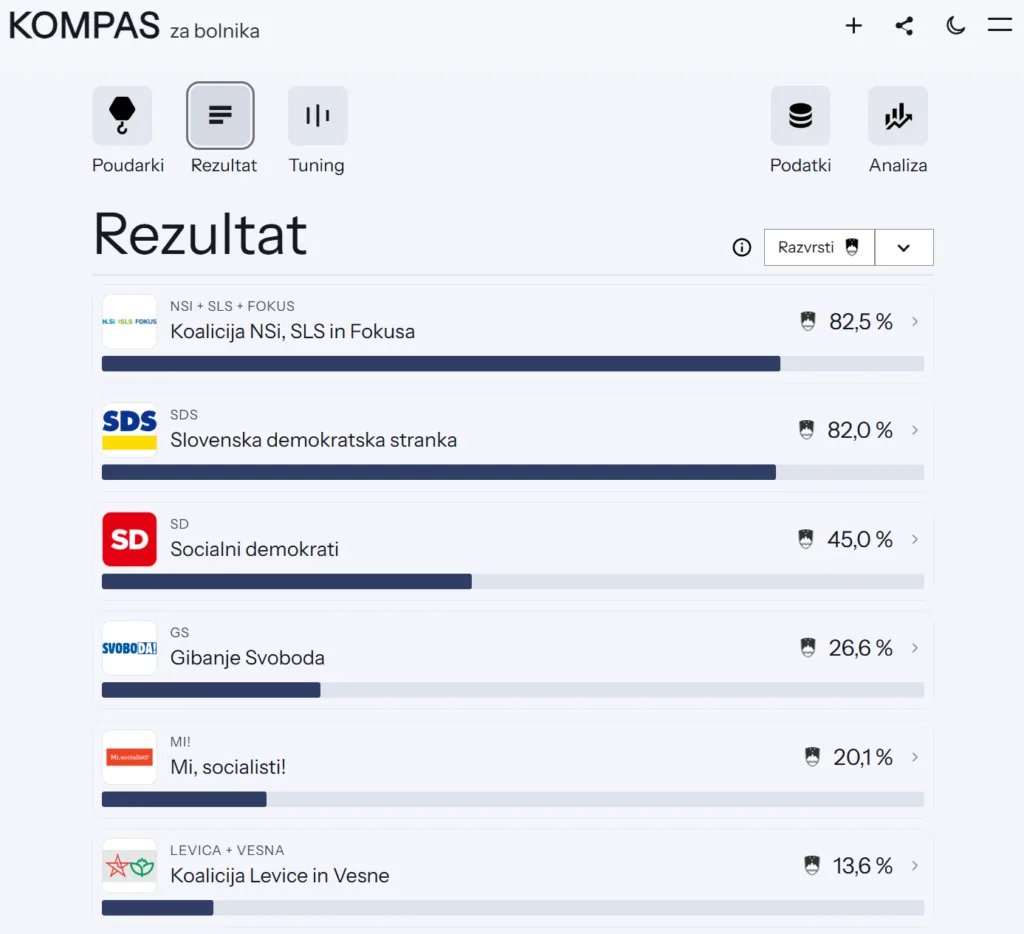
Task: Open the Podatki database icon
Action: tap(800, 116)
